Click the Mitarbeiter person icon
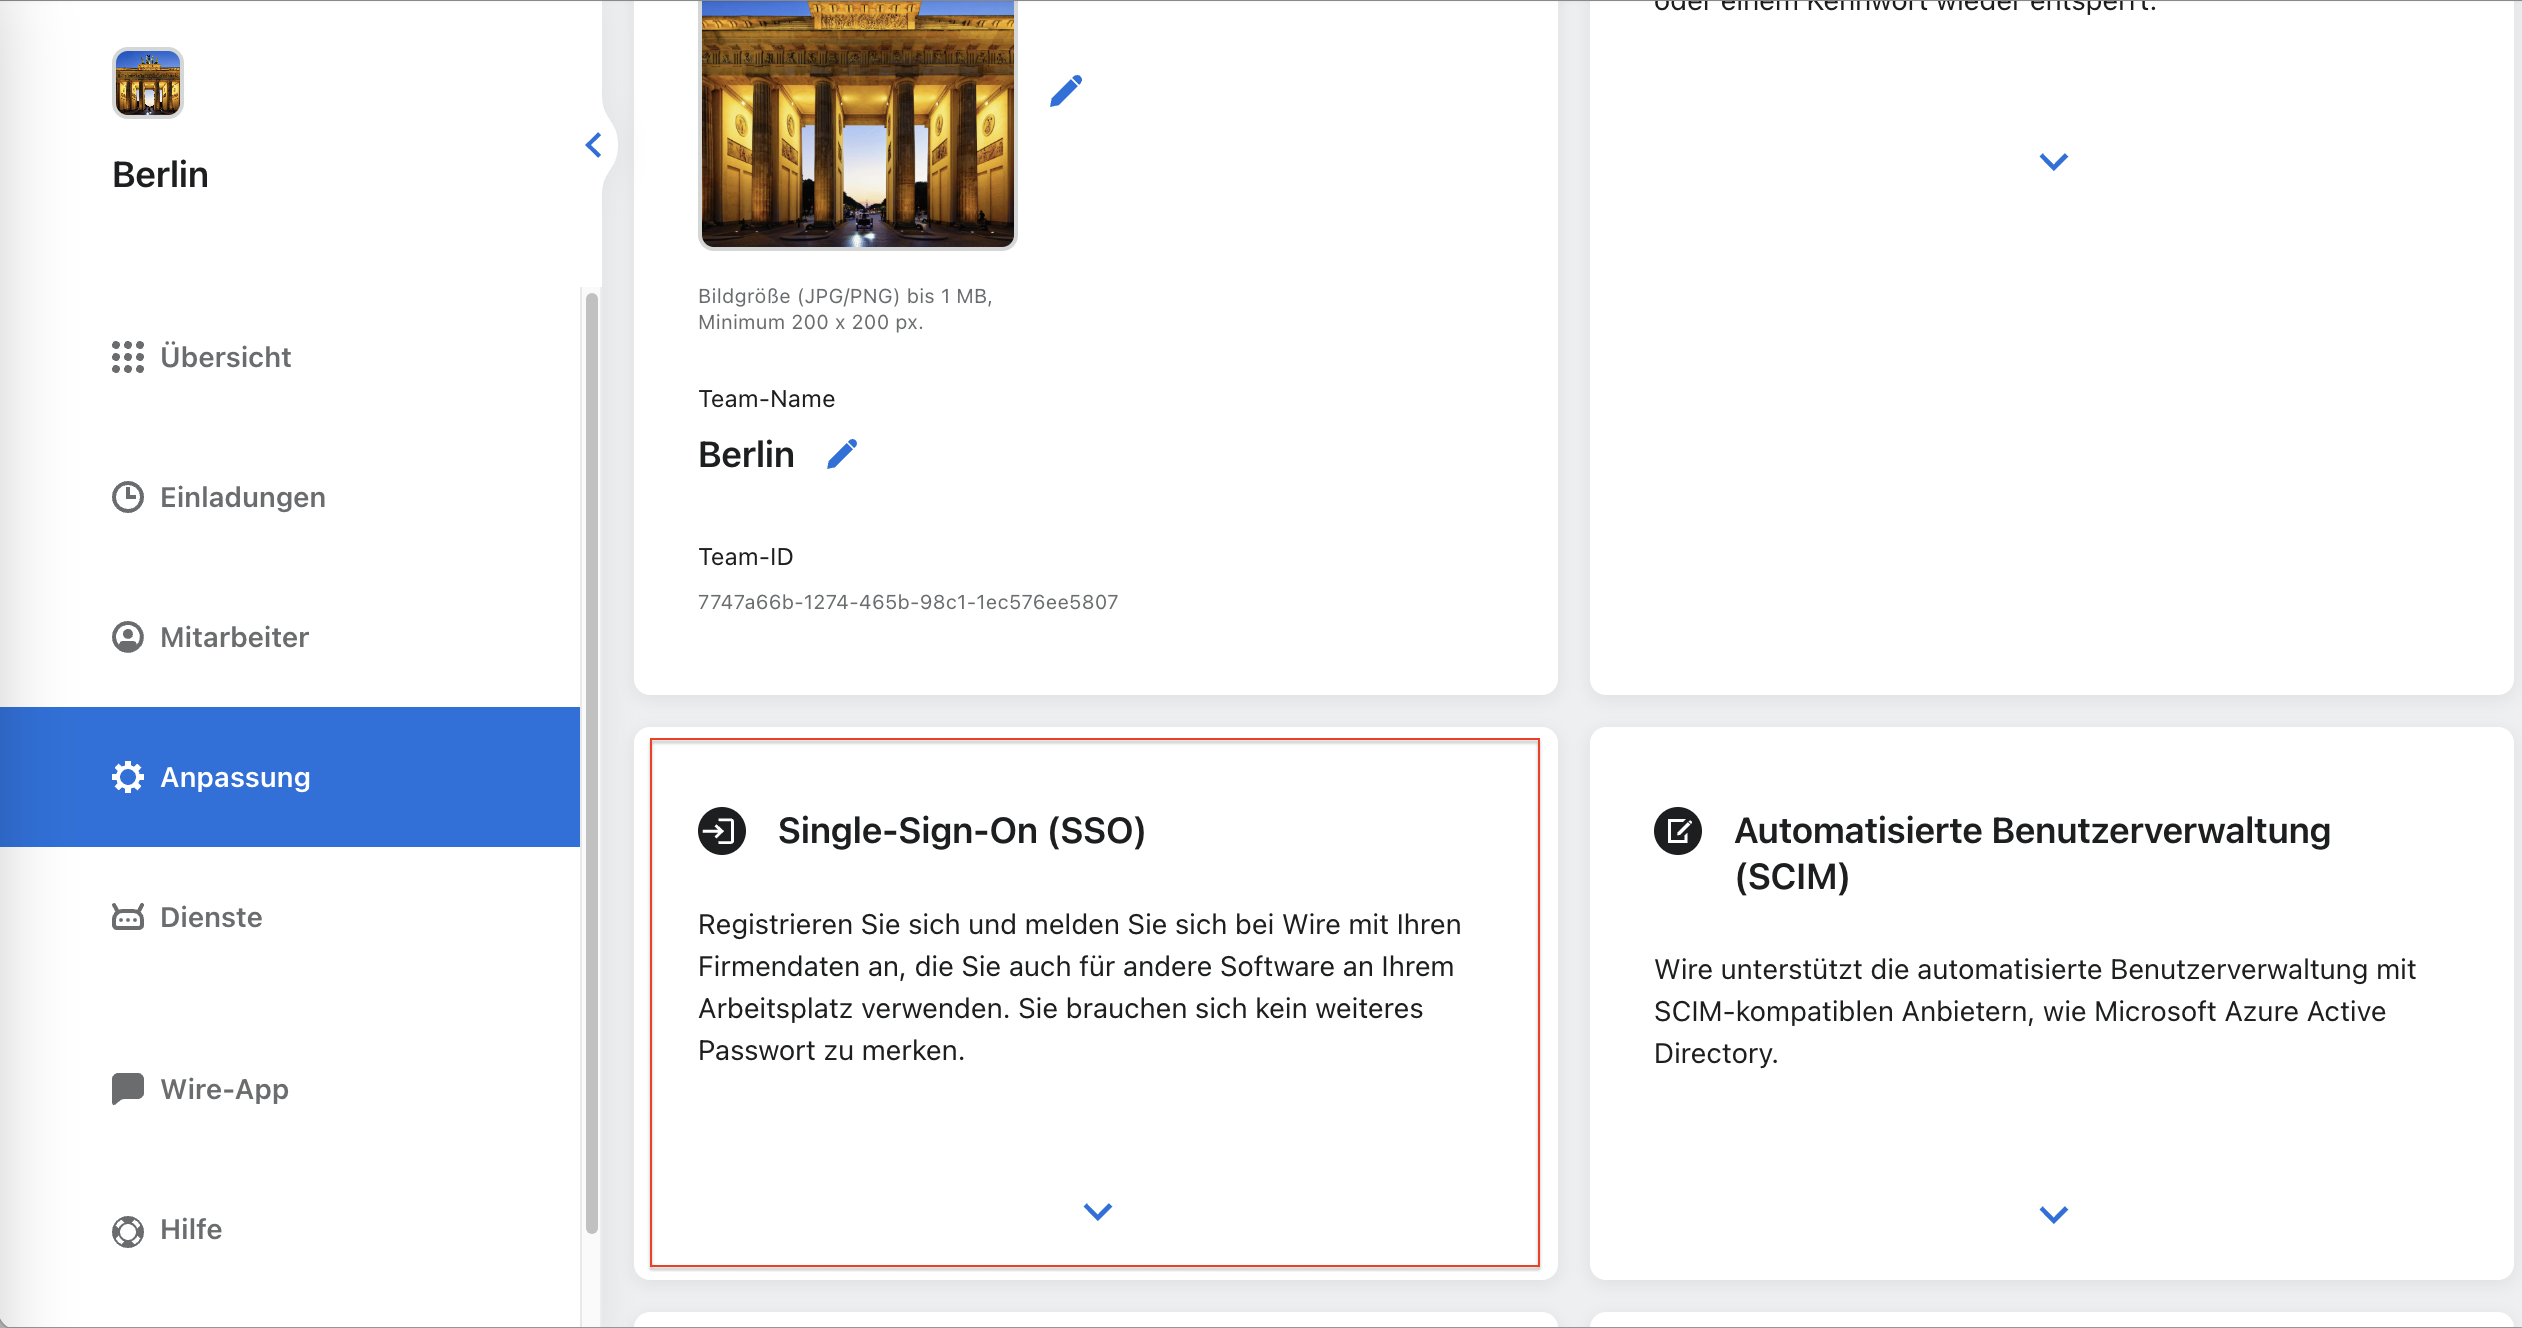Screen dimensions: 2522x1328 128,637
